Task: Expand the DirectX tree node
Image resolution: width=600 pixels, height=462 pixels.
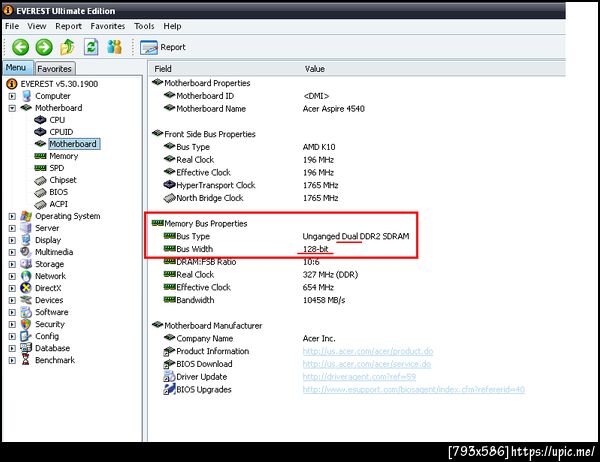Action: point(12,288)
